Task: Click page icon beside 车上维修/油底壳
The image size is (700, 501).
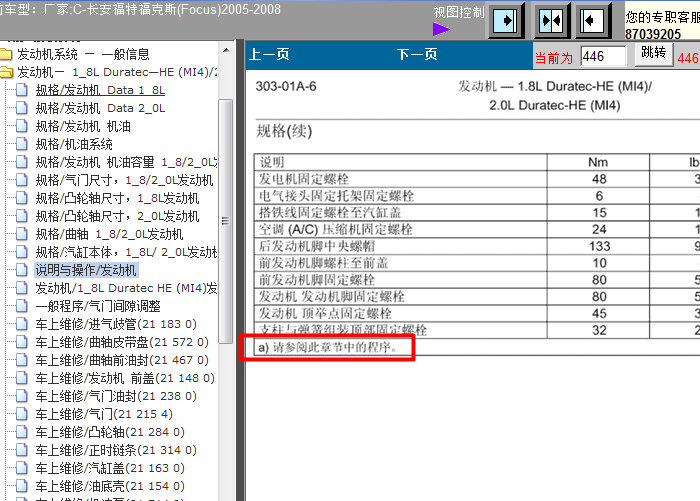Action: tap(21, 486)
